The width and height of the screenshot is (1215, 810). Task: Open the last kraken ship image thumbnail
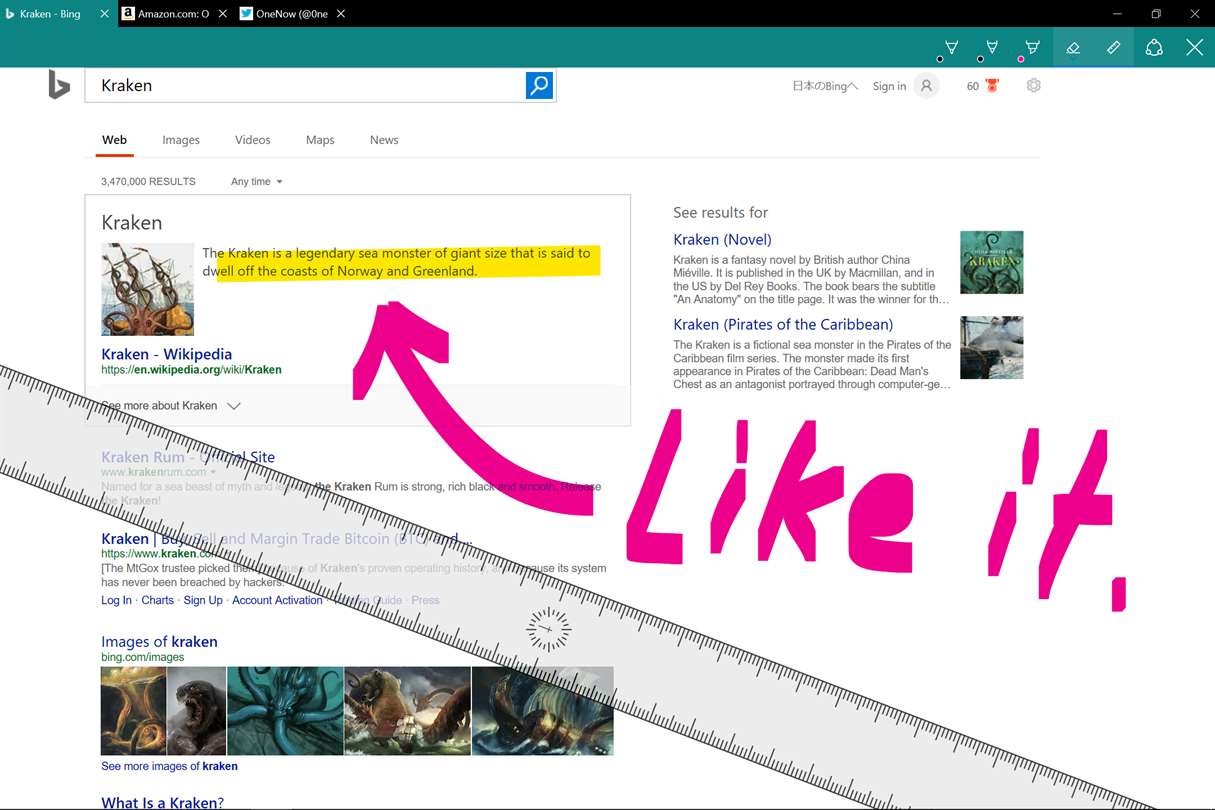[542, 711]
